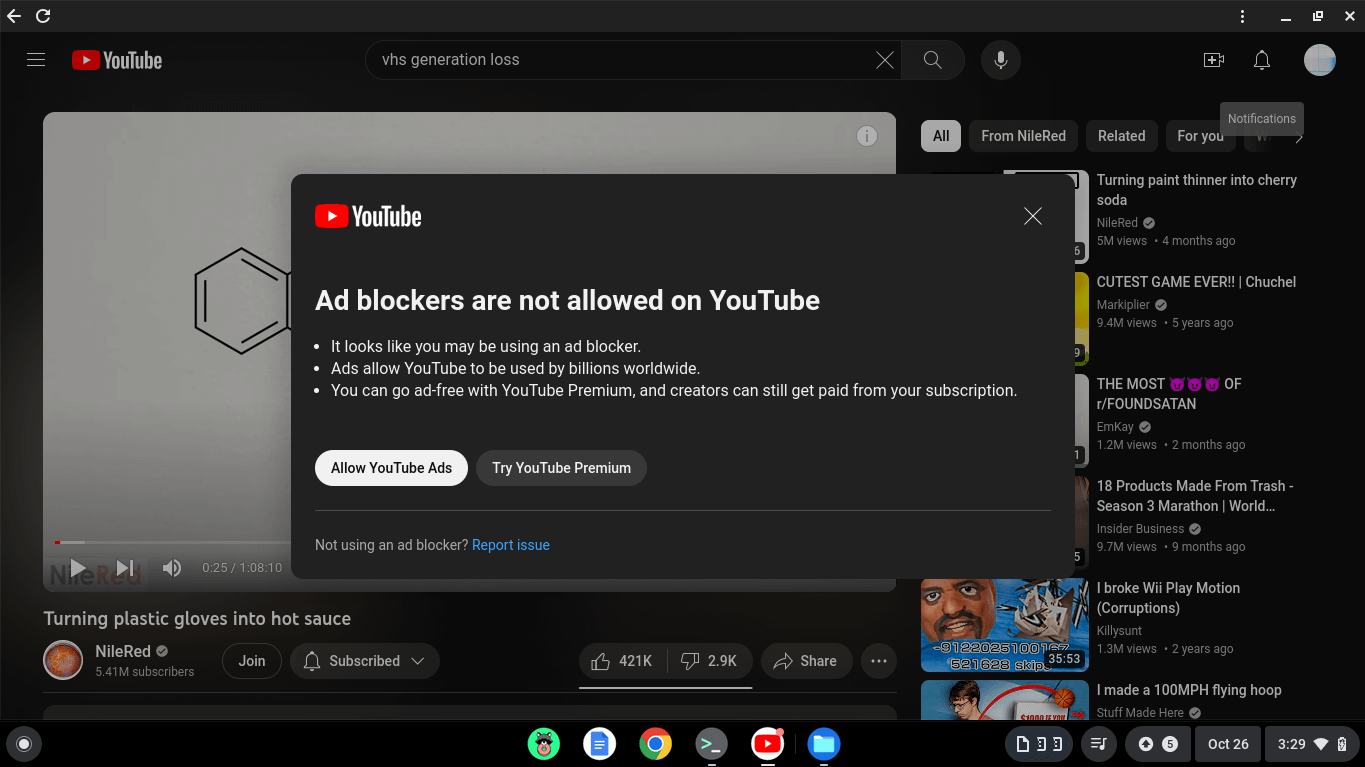Open the Files app on shelf

[823, 744]
